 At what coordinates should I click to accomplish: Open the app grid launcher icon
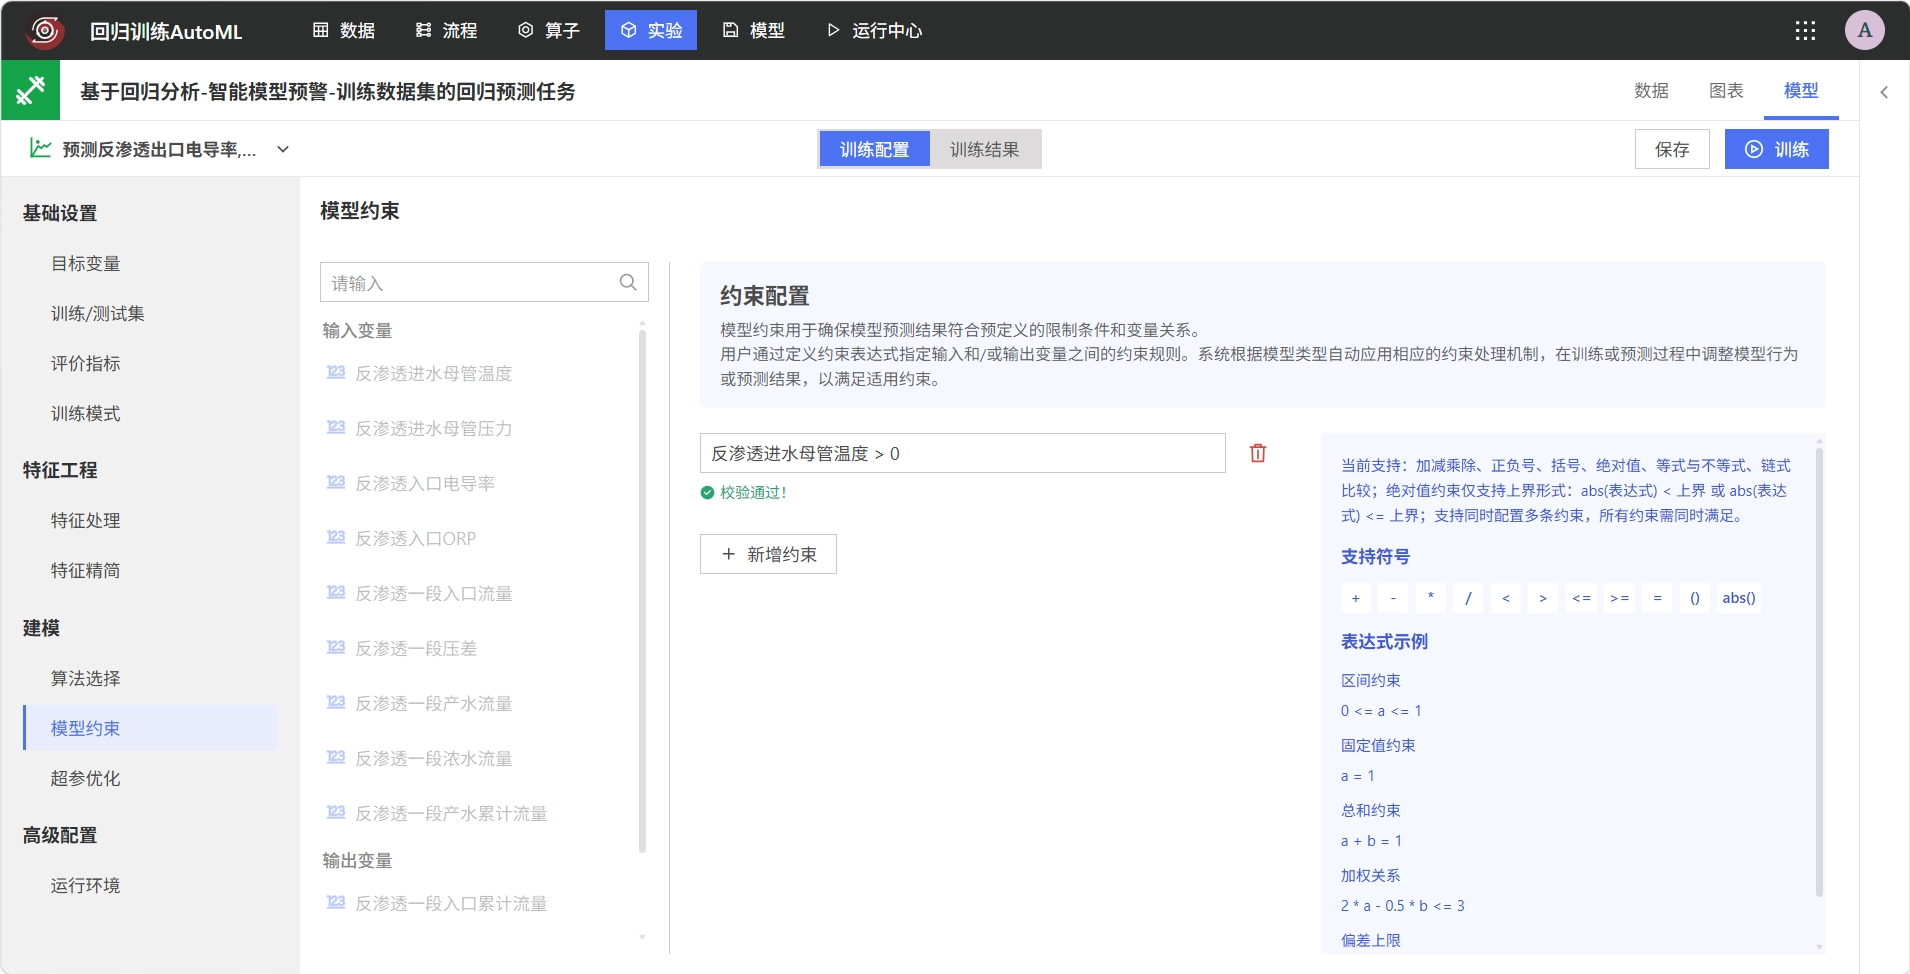pos(1805,31)
